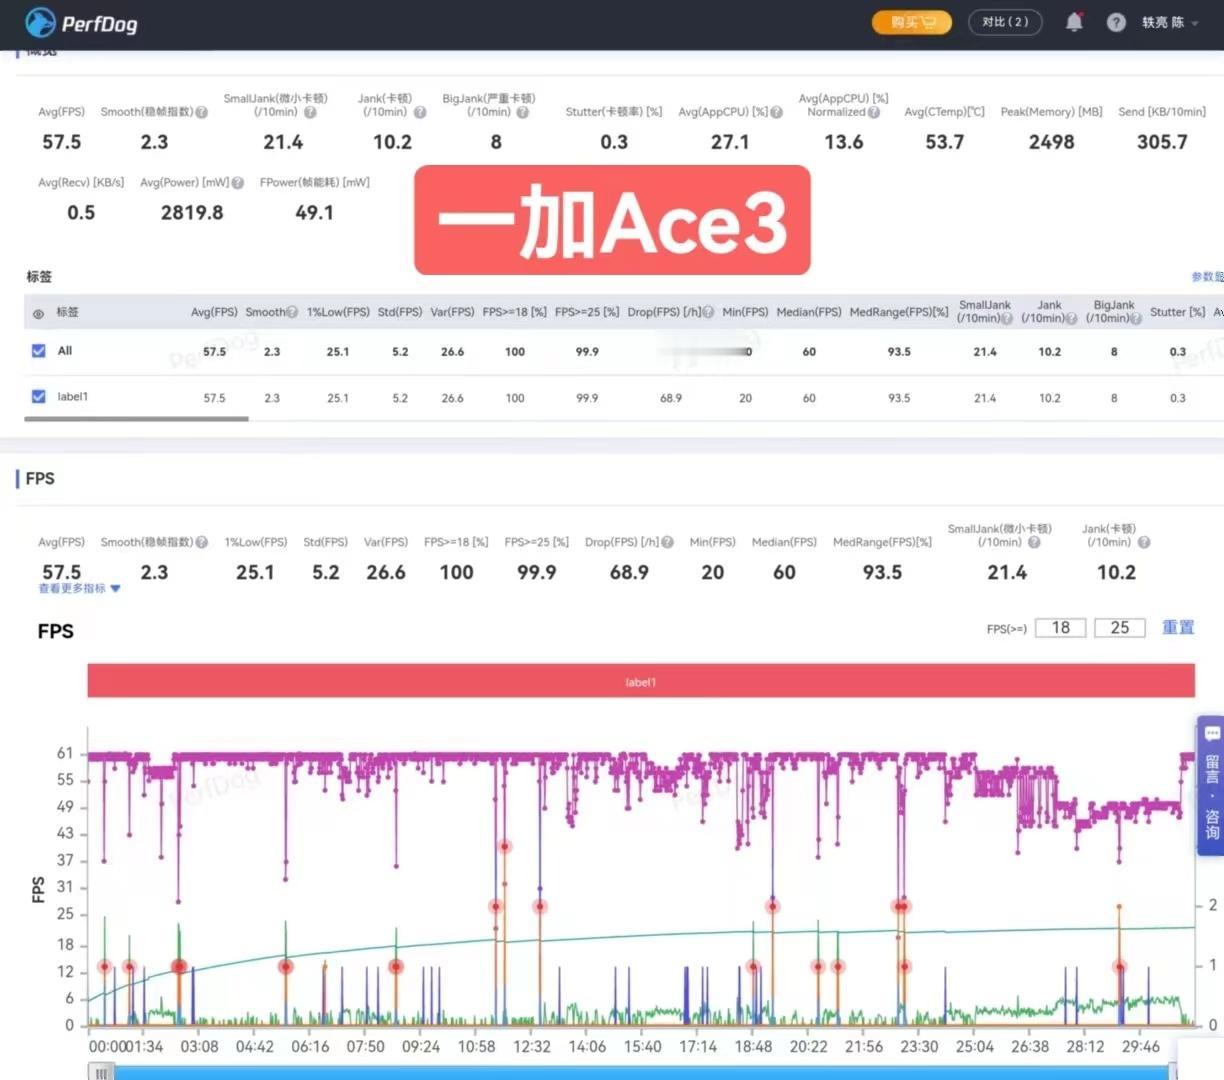Click help icon beside BigJank table column header
Image resolution: width=1224 pixels, height=1080 pixels.
(x=1136, y=318)
